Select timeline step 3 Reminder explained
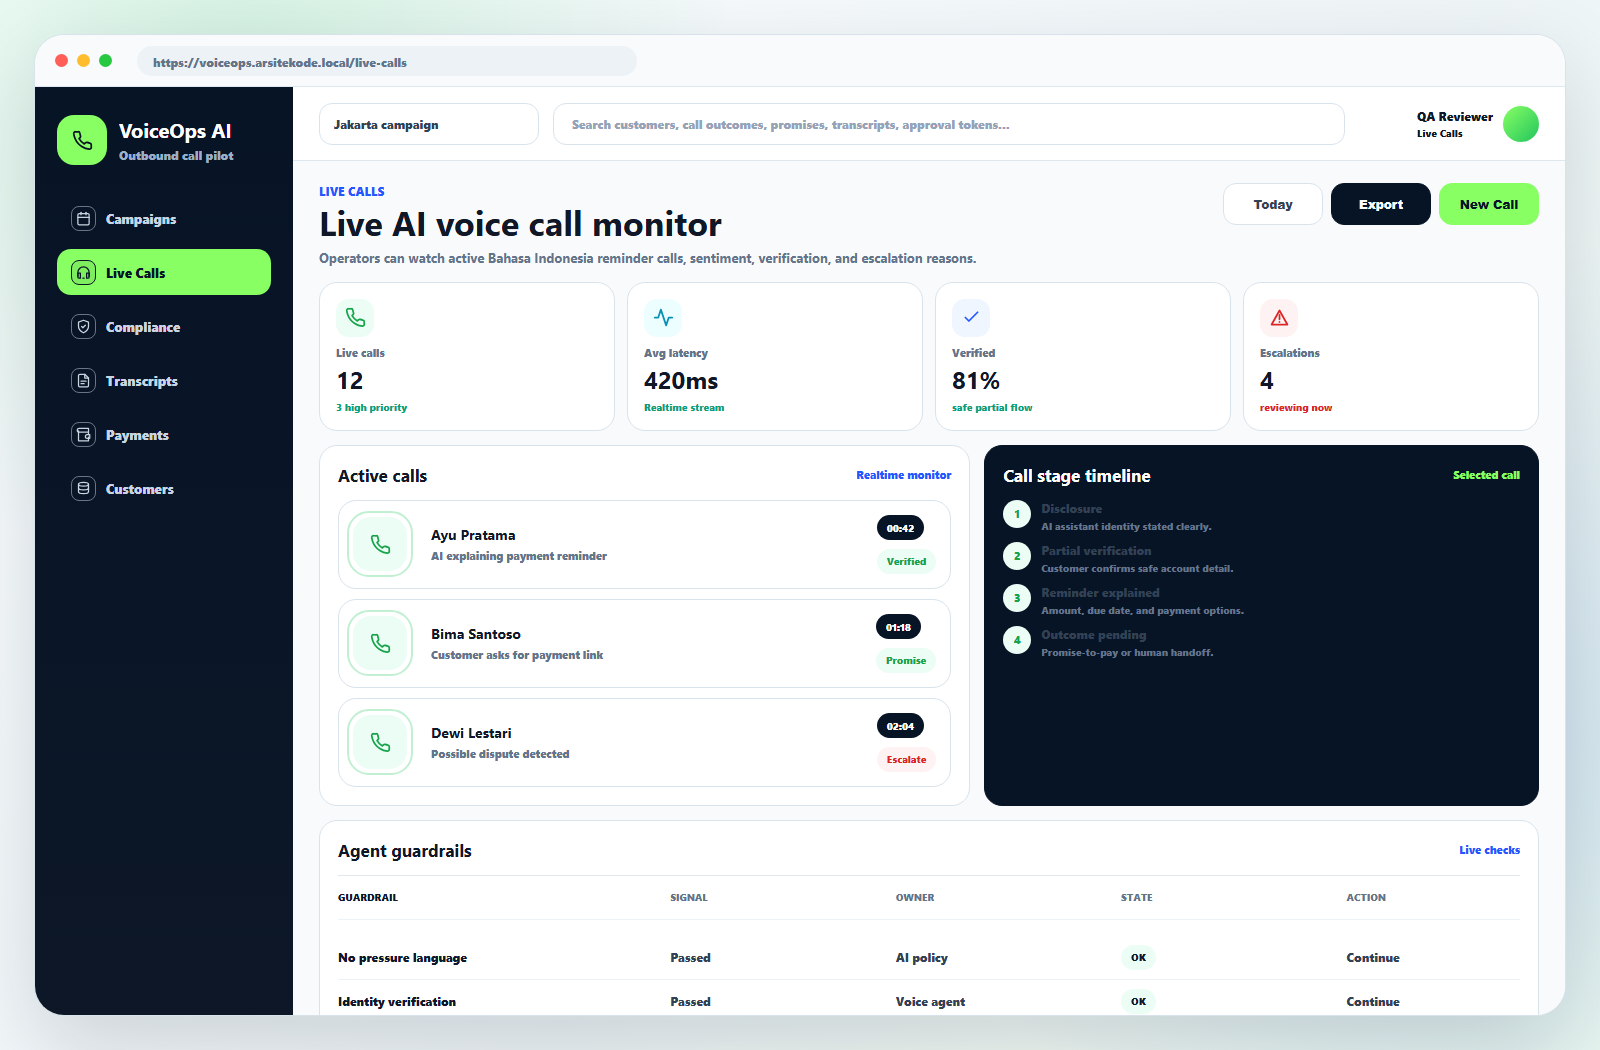Viewport: 1600px width, 1050px height. click(x=1017, y=598)
